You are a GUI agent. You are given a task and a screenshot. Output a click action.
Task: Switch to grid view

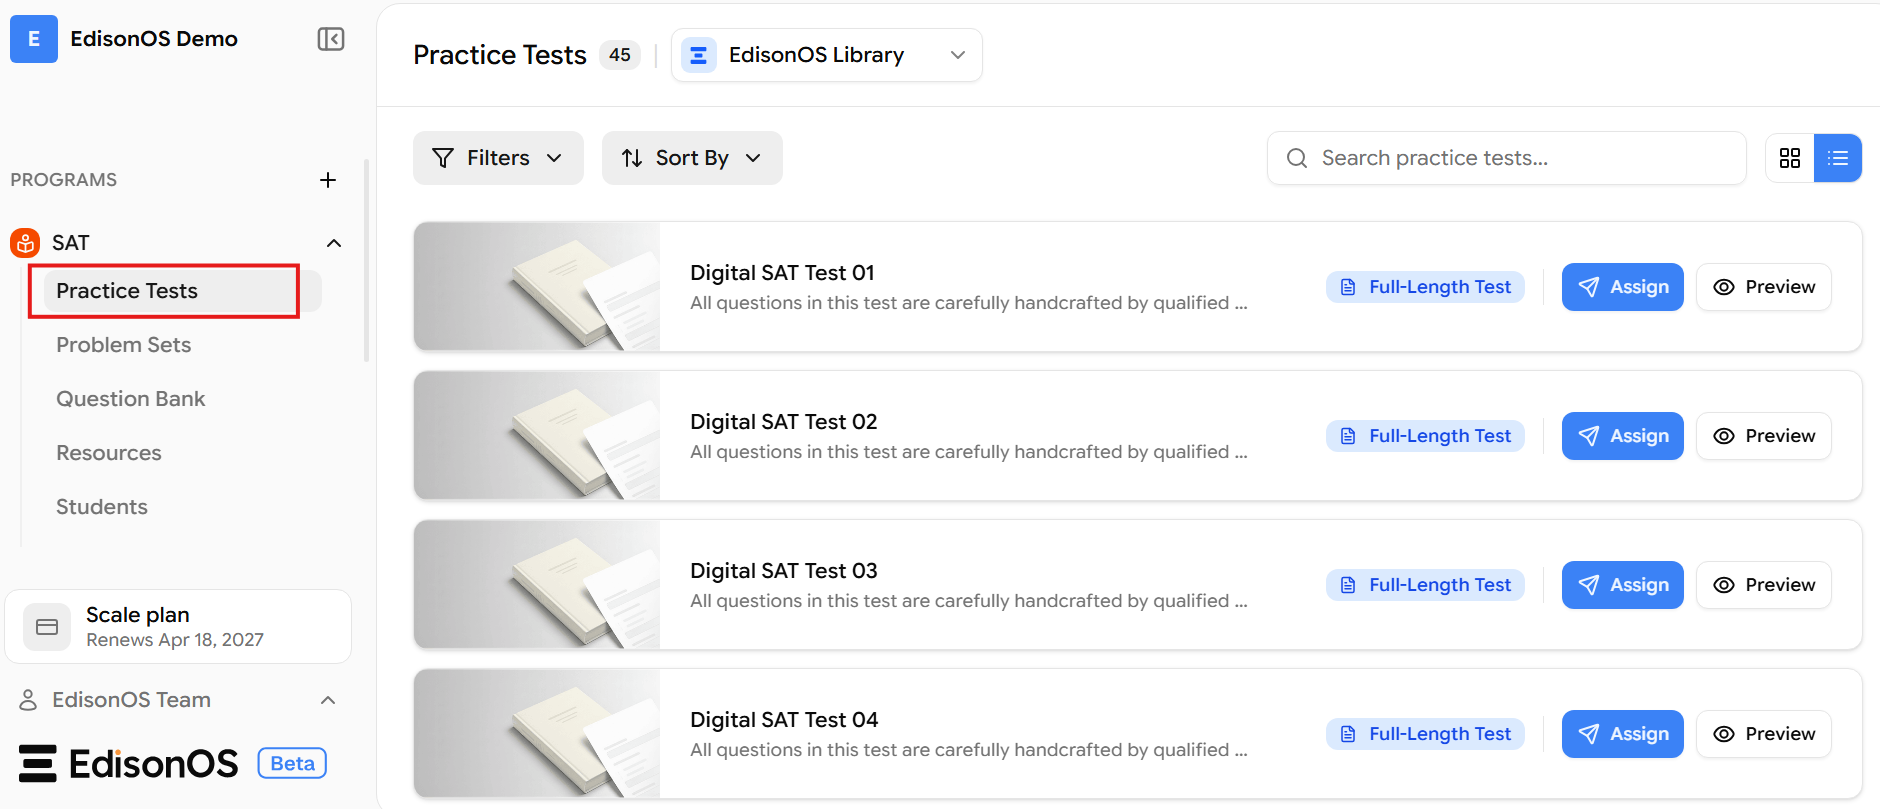(x=1790, y=158)
